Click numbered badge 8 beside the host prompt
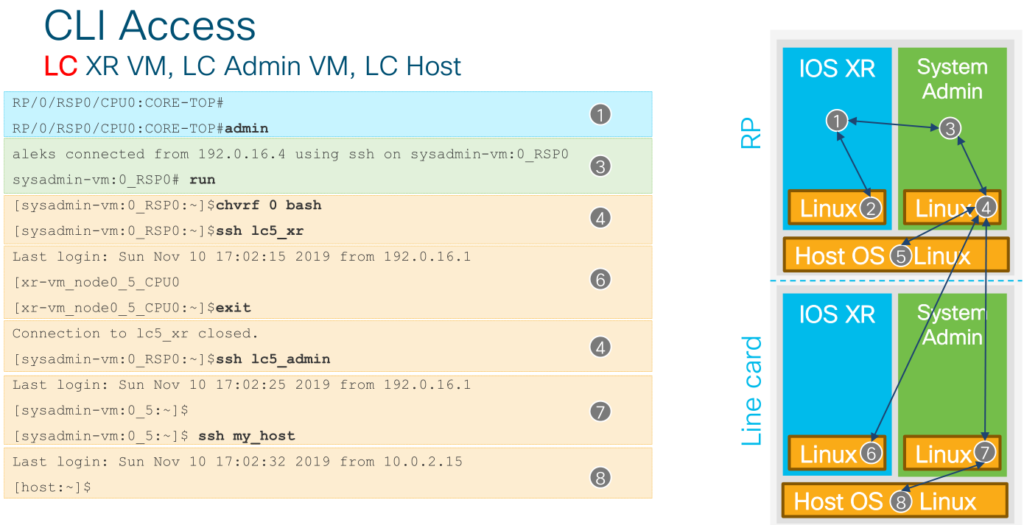Screen dimensions: 1024x525 tap(600, 477)
